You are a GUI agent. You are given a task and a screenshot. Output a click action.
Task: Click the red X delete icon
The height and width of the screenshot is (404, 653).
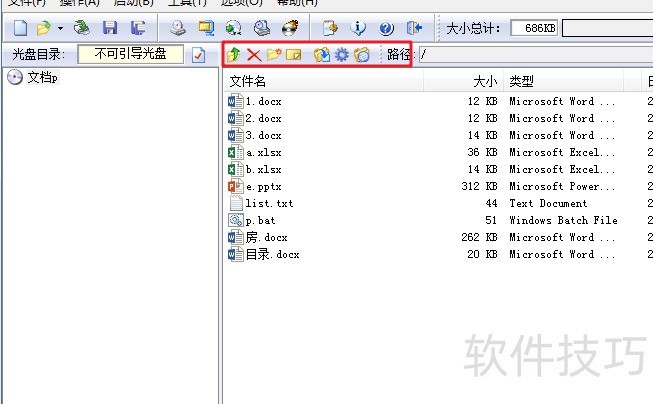254,55
